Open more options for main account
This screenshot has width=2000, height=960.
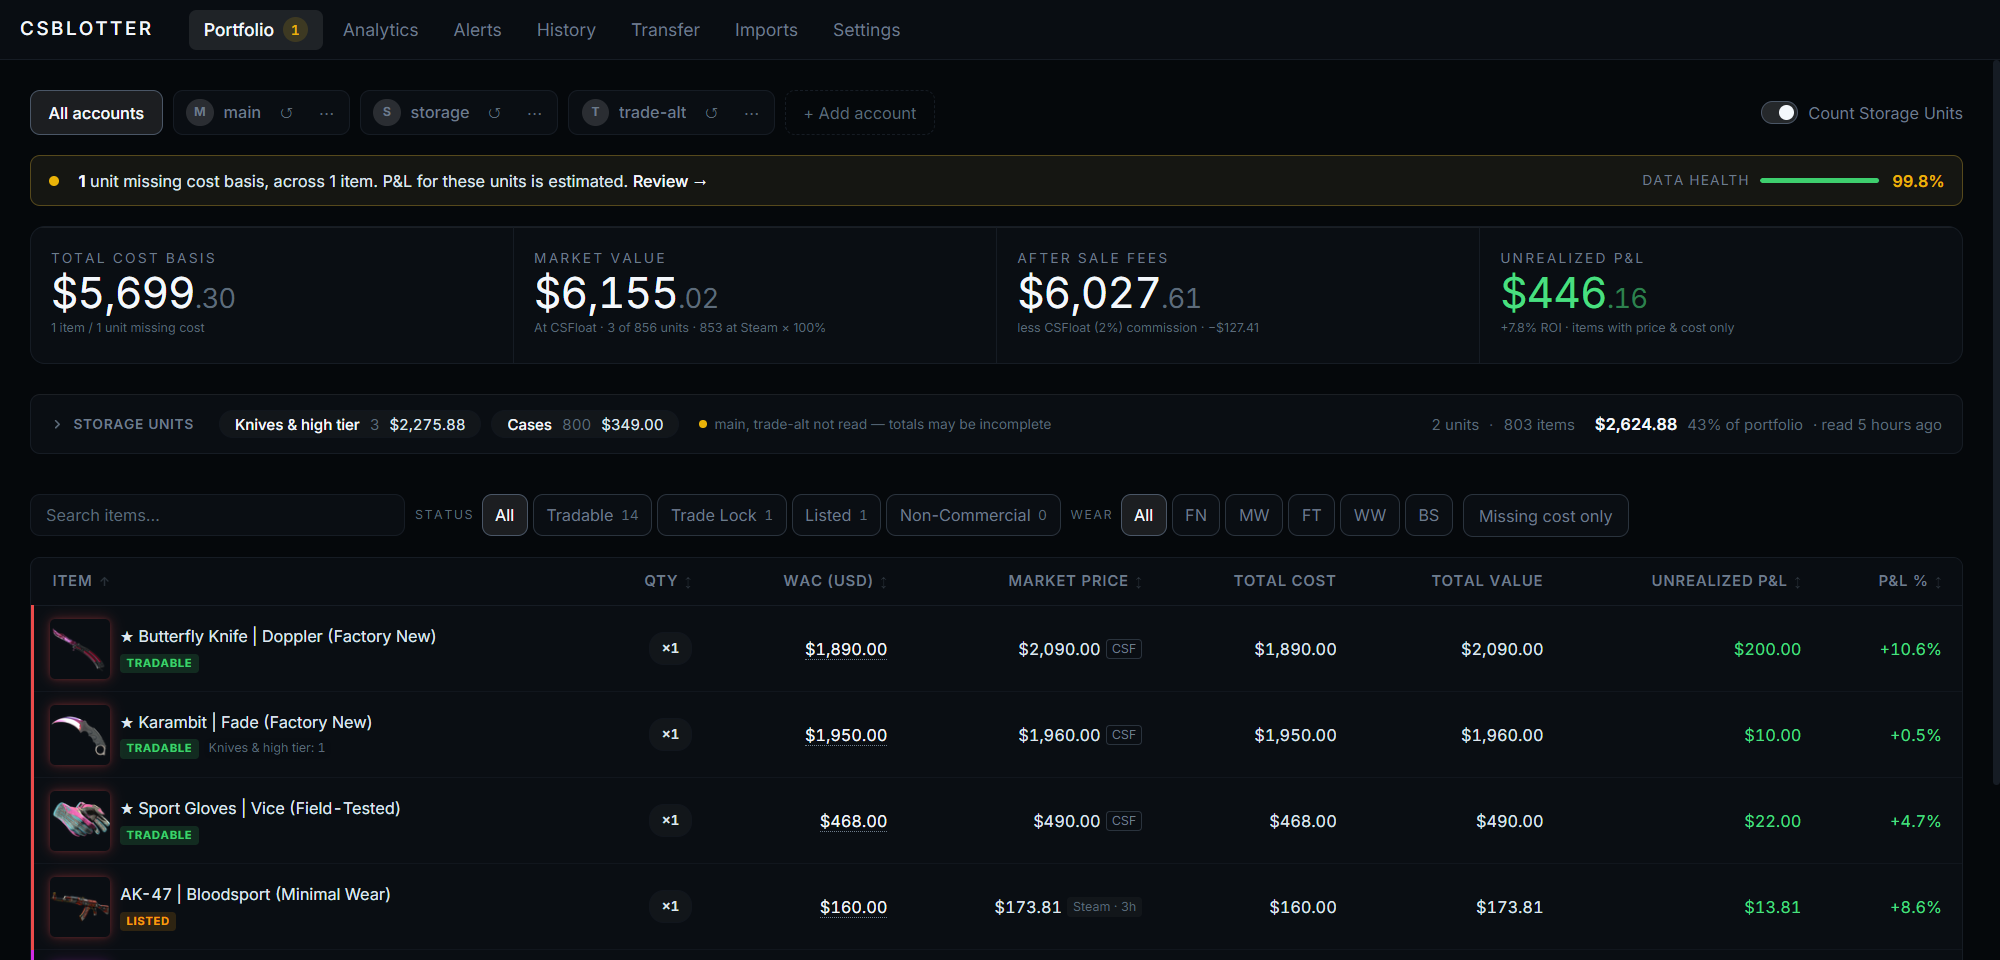coord(327,113)
